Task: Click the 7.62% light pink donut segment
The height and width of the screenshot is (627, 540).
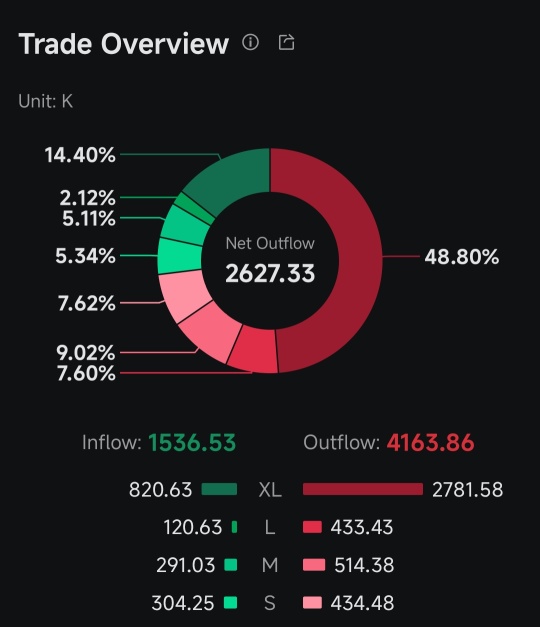Action: (182, 294)
